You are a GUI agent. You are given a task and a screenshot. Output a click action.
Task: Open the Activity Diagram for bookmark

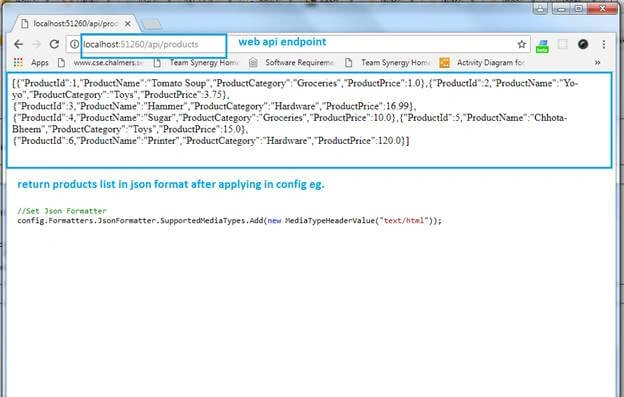[482, 62]
